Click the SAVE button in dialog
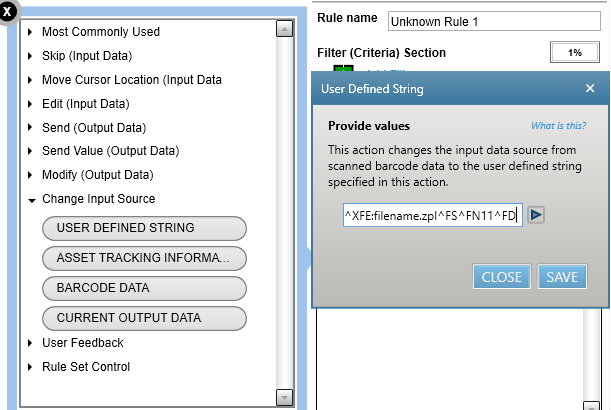 [562, 277]
